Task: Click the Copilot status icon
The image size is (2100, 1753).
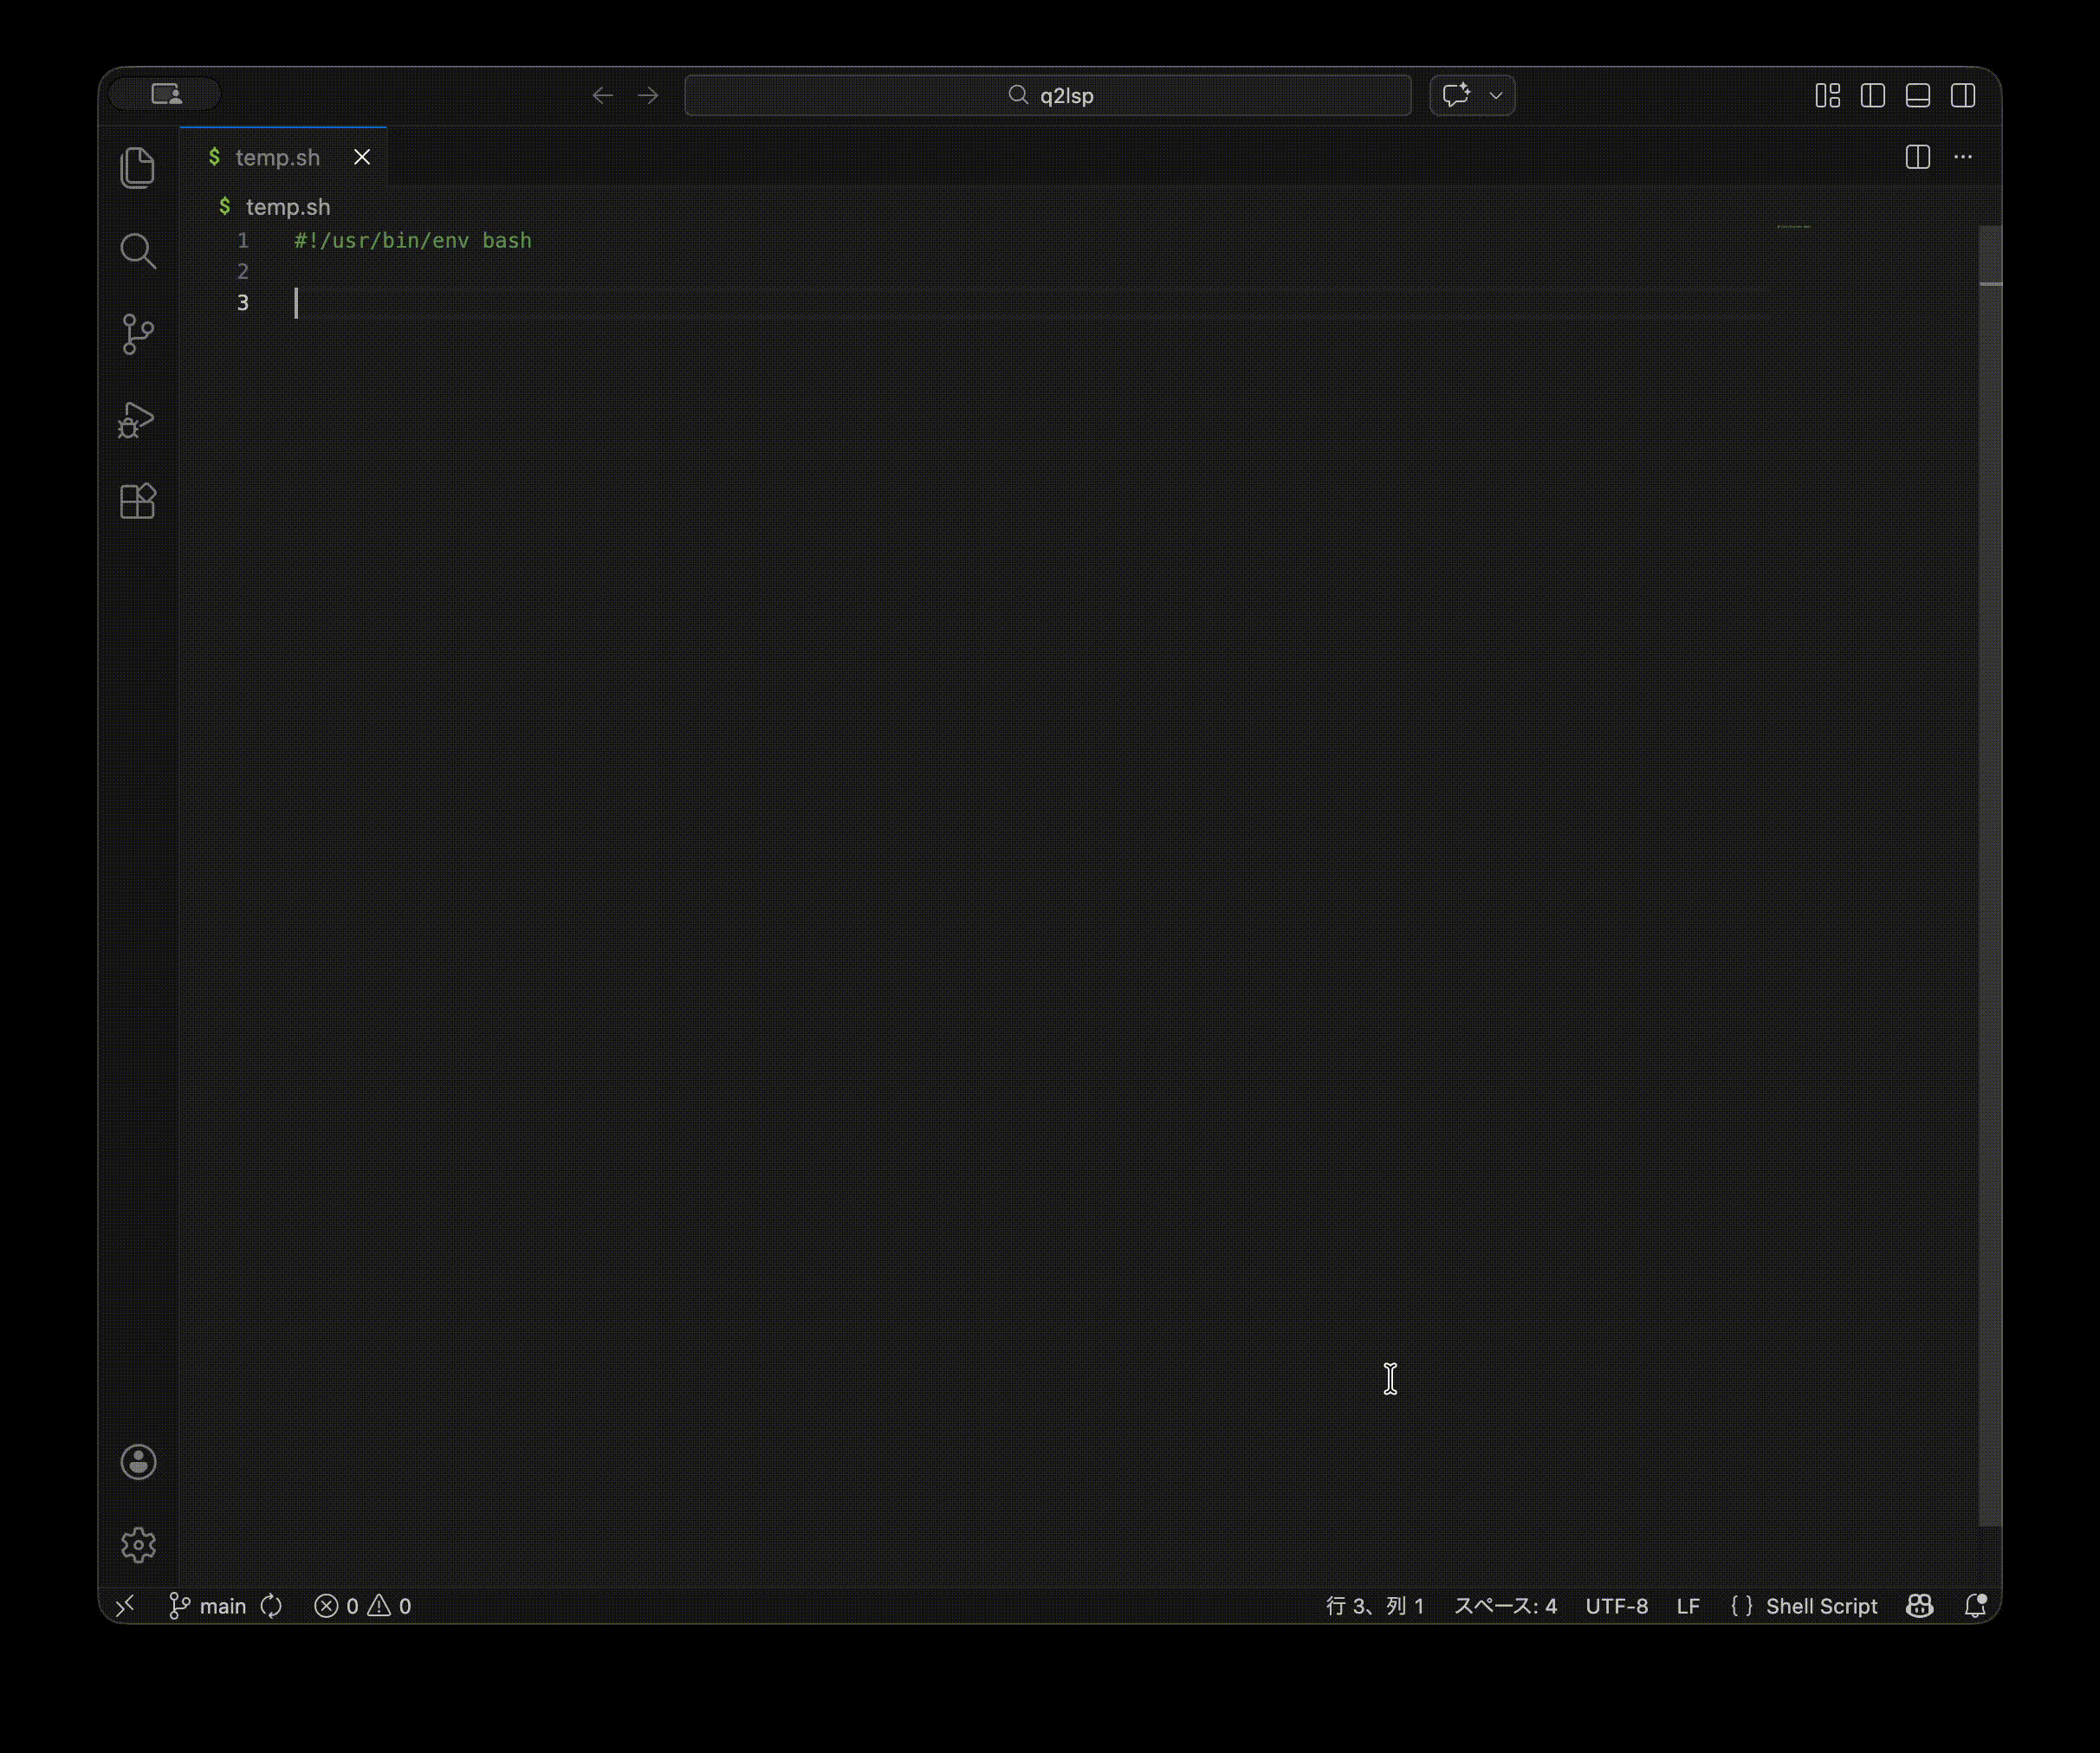Action: click(1919, 1606)
